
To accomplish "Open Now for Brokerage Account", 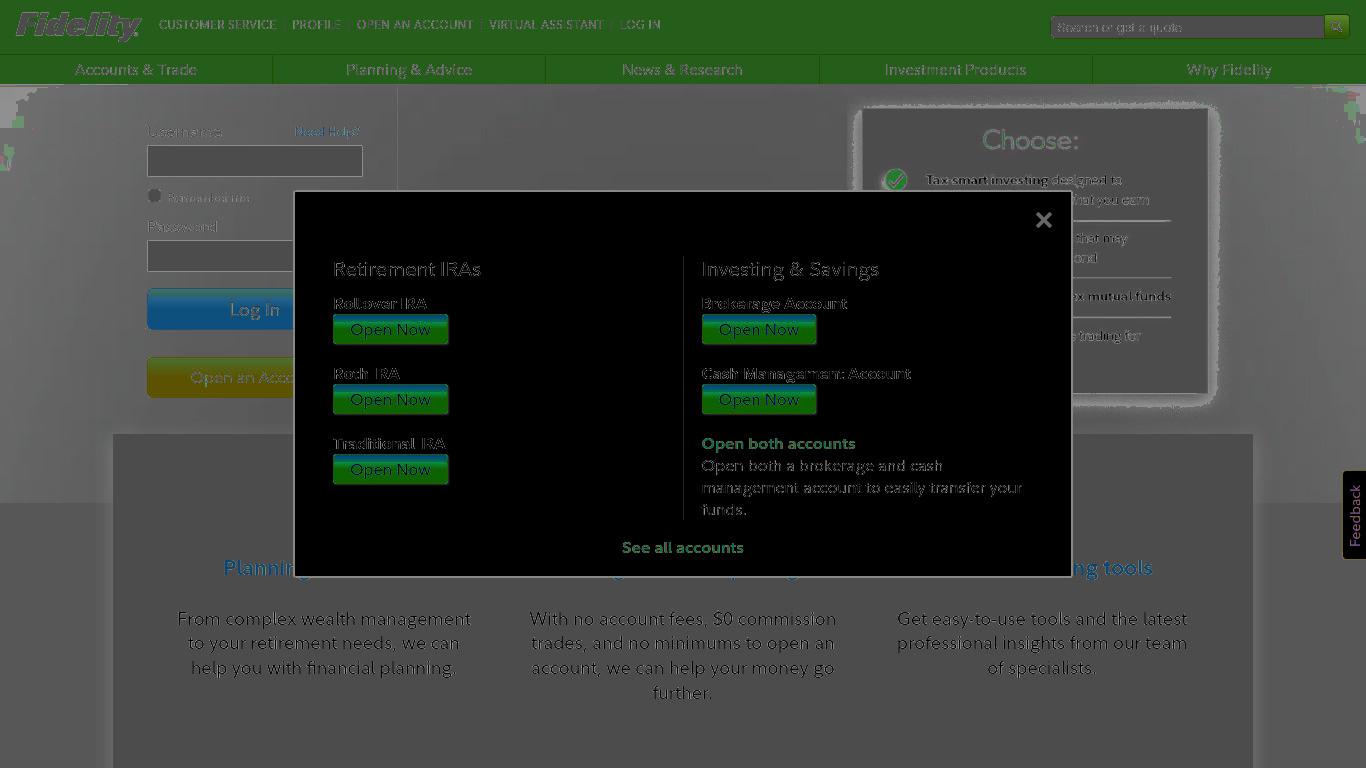I will (759, 330).
